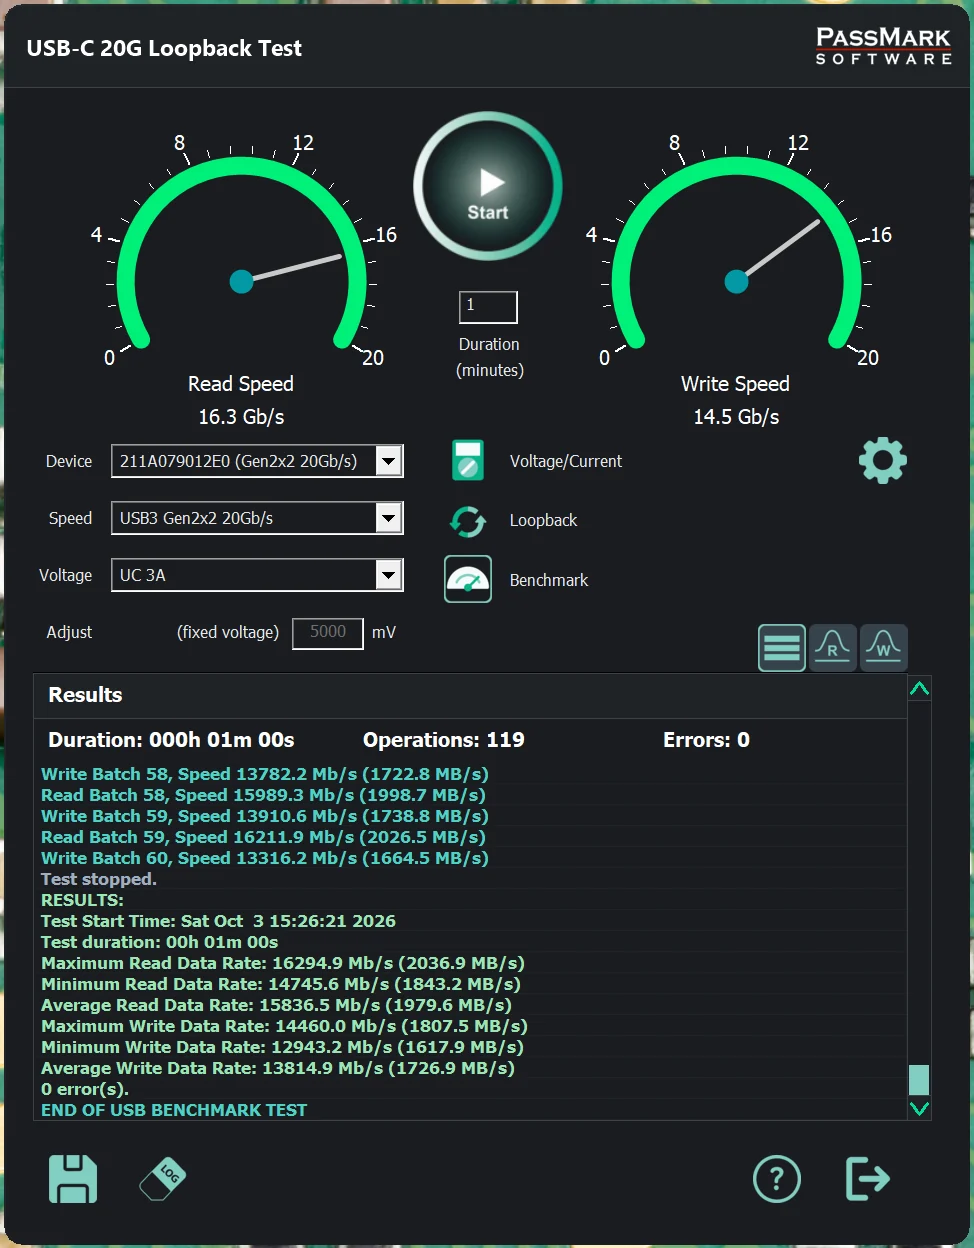Open the Speed dropdown list

coord(388,518)
